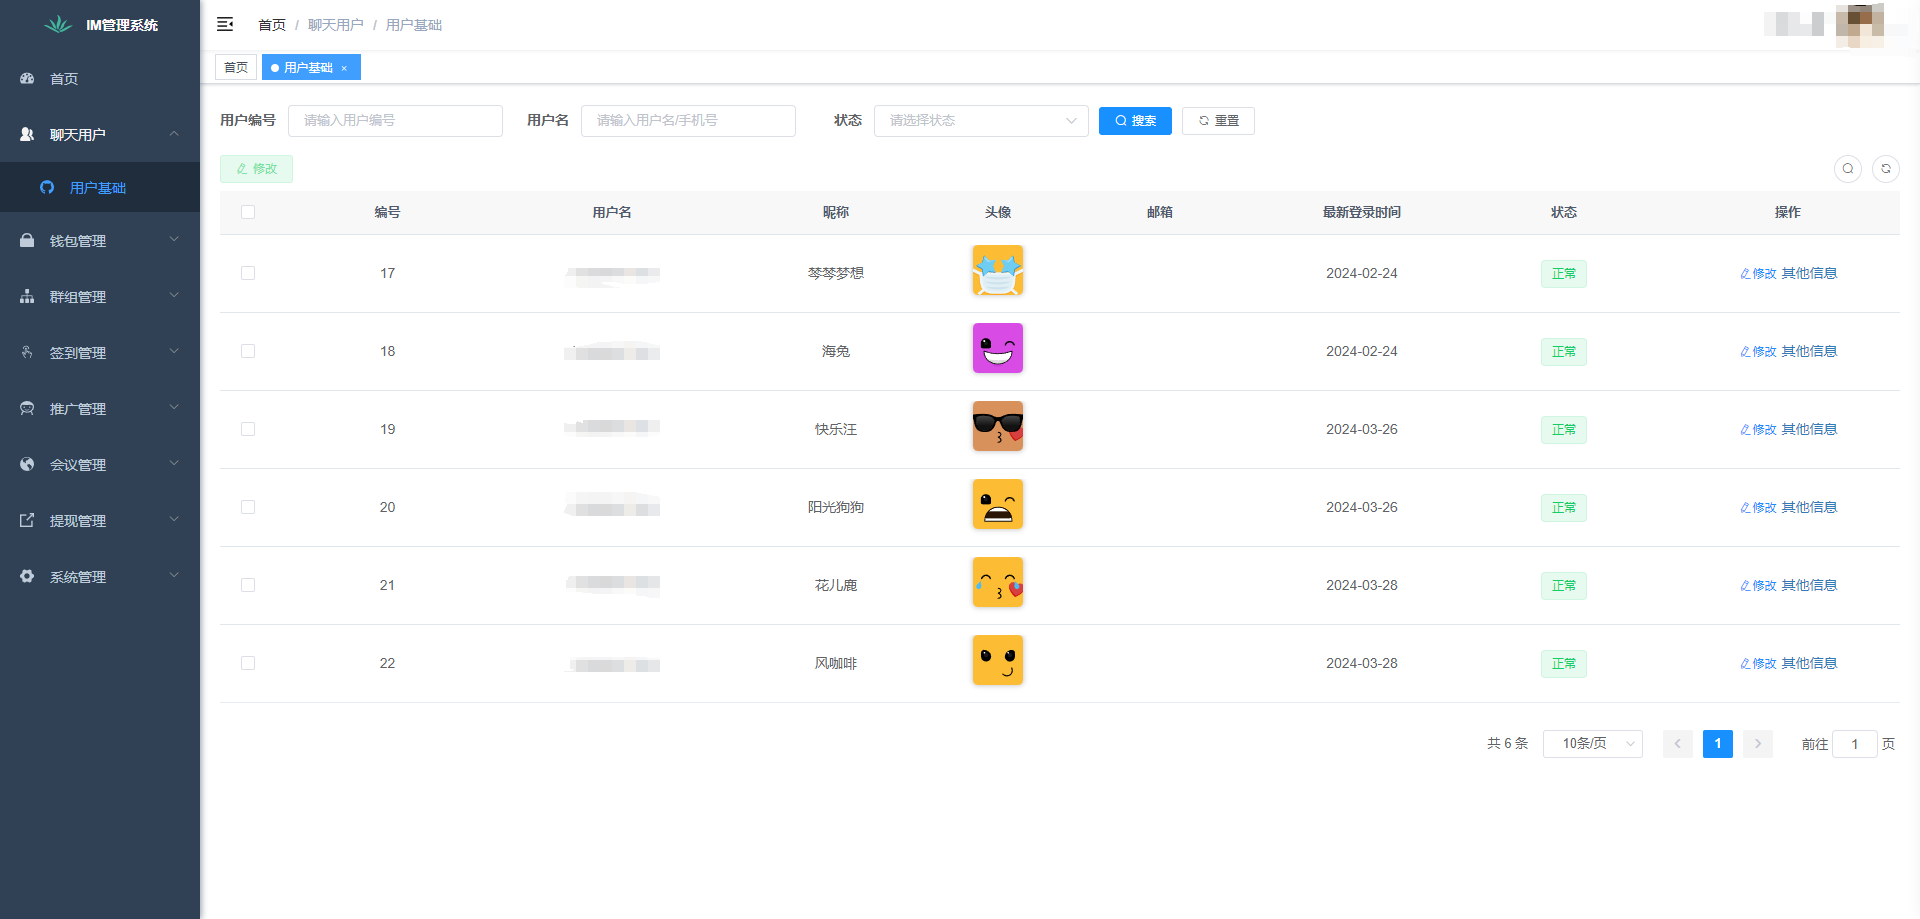Click the 钱包管理 lock icon
This screenshot has height=919, width=1920.
pos(27,240)
